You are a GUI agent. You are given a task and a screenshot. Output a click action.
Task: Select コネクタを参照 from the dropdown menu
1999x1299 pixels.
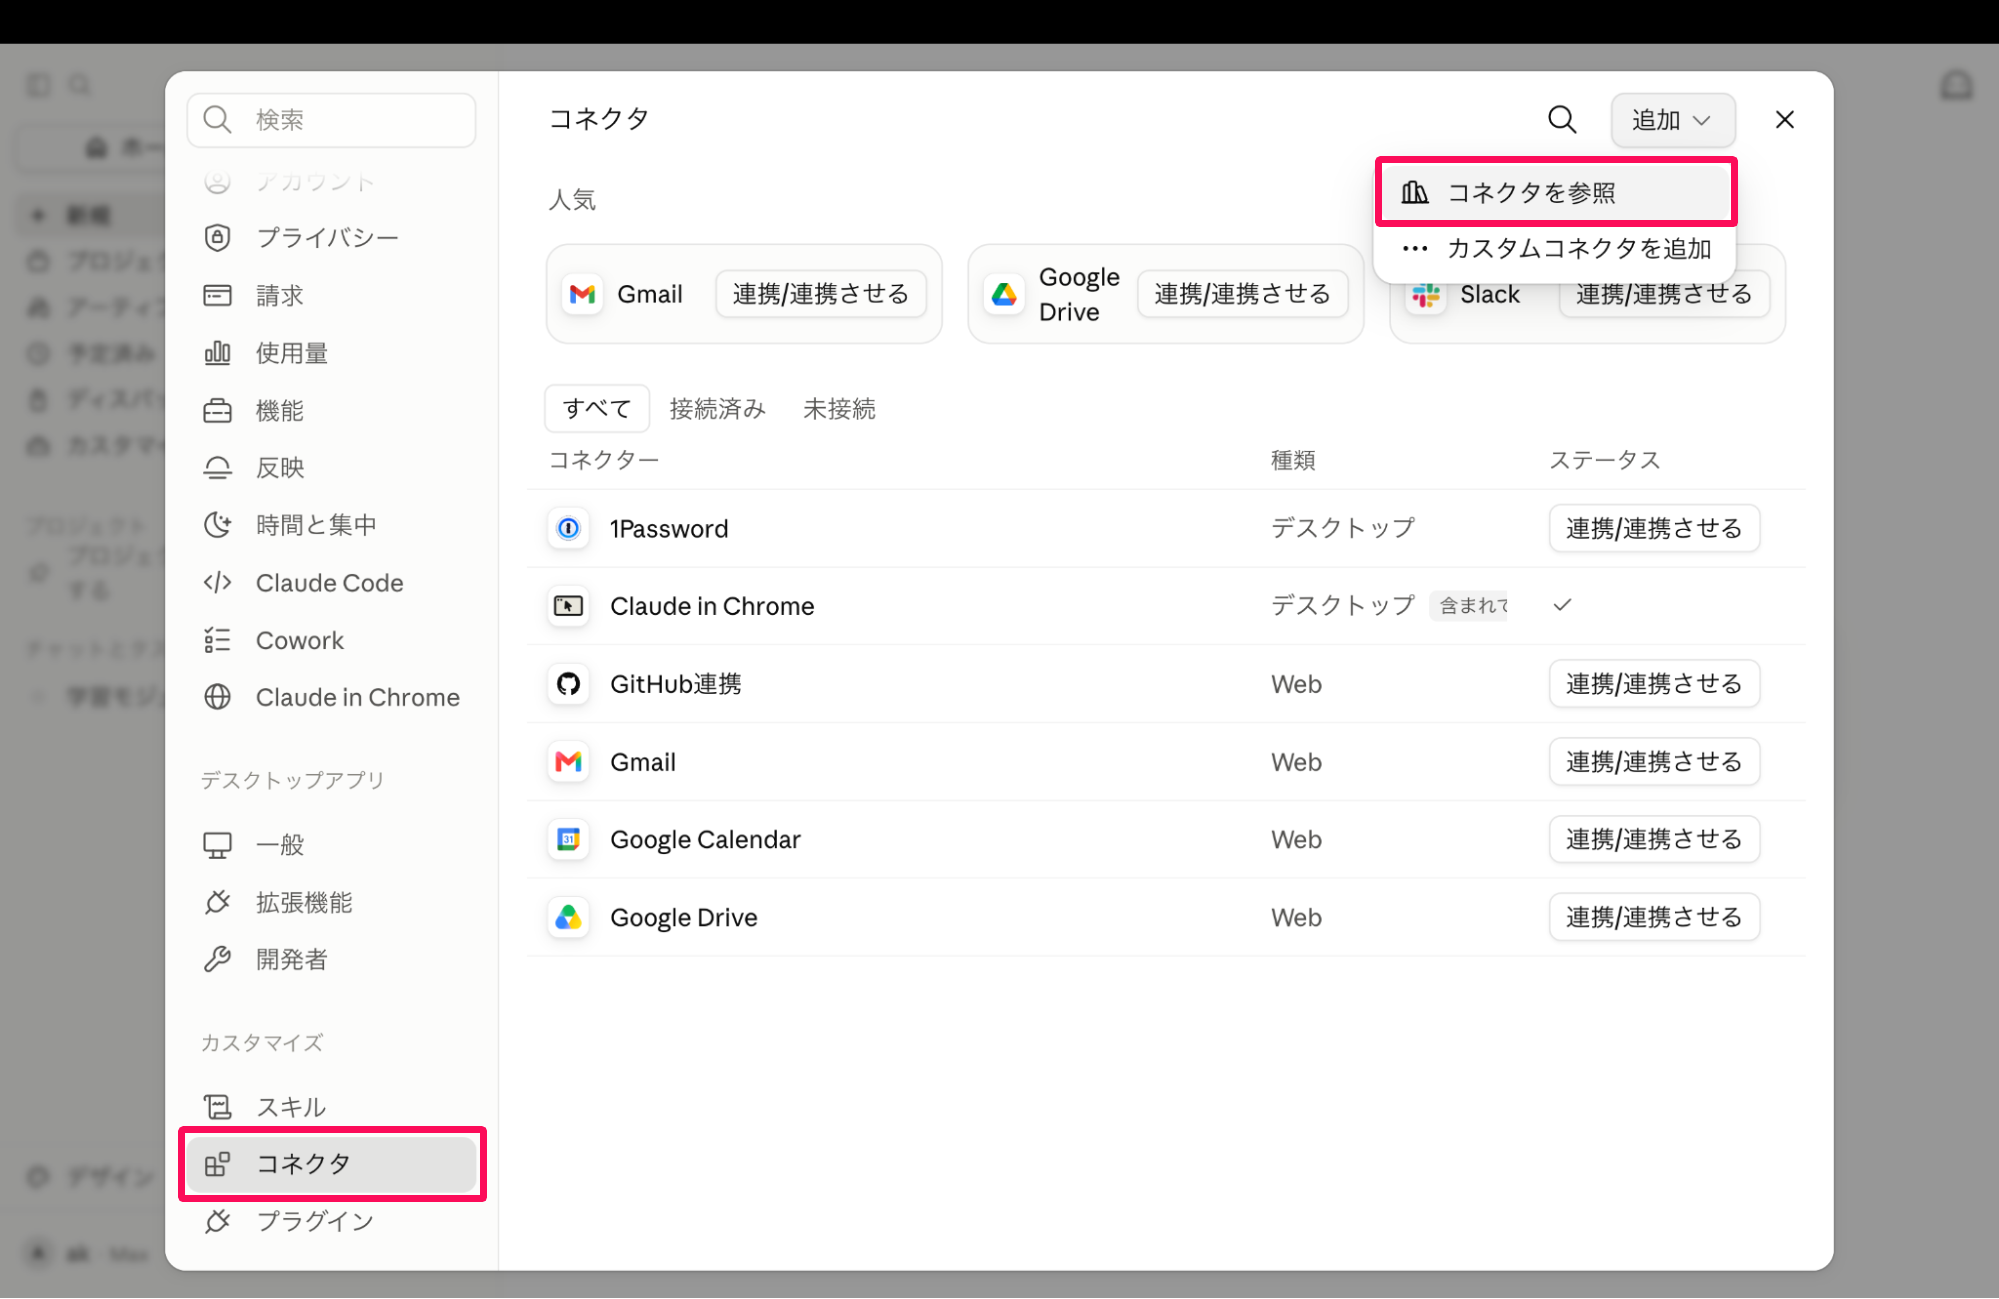pos(1555,192)
